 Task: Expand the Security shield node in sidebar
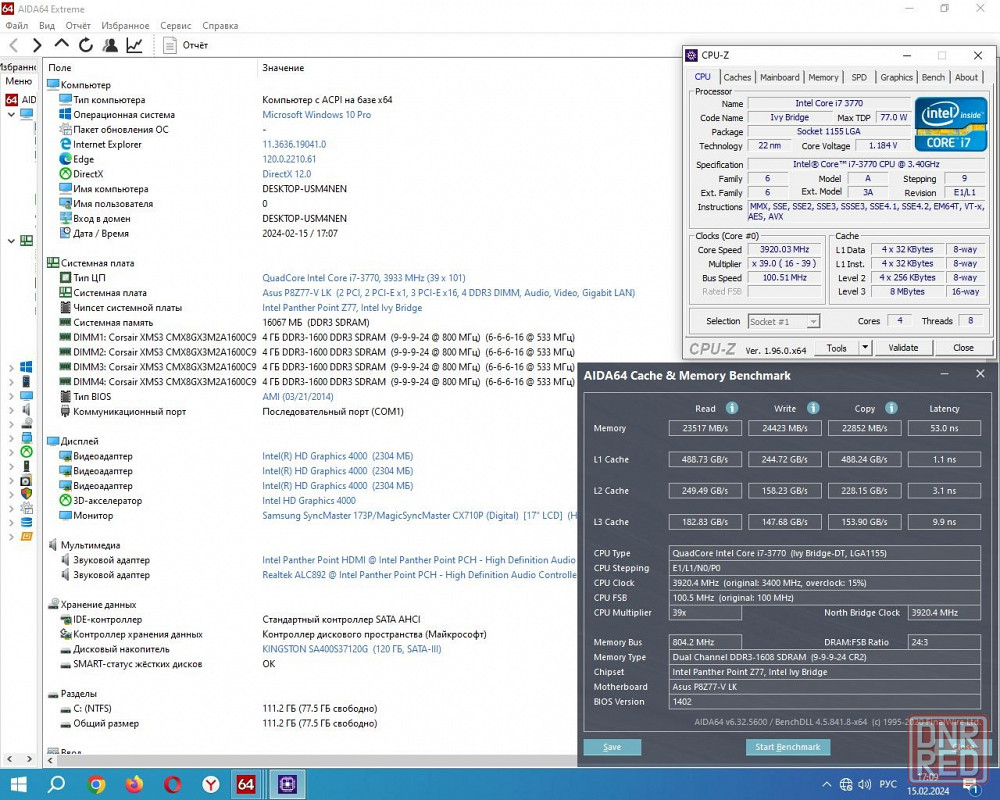11,494
